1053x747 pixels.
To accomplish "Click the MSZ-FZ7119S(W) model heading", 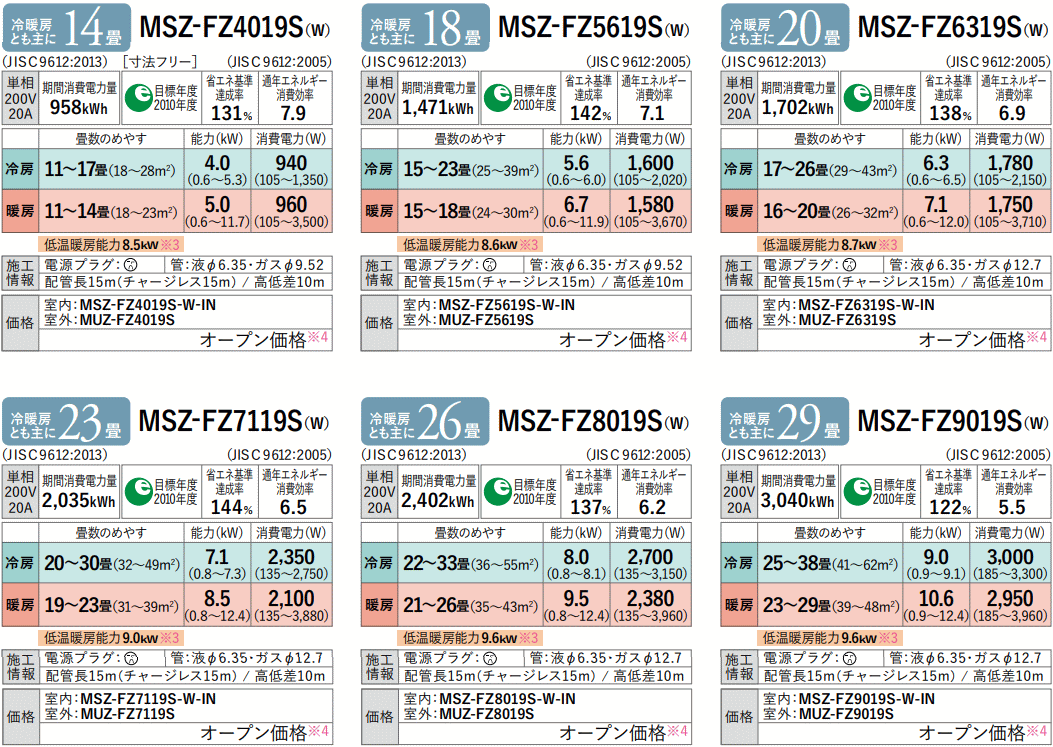I will point(234,422).
